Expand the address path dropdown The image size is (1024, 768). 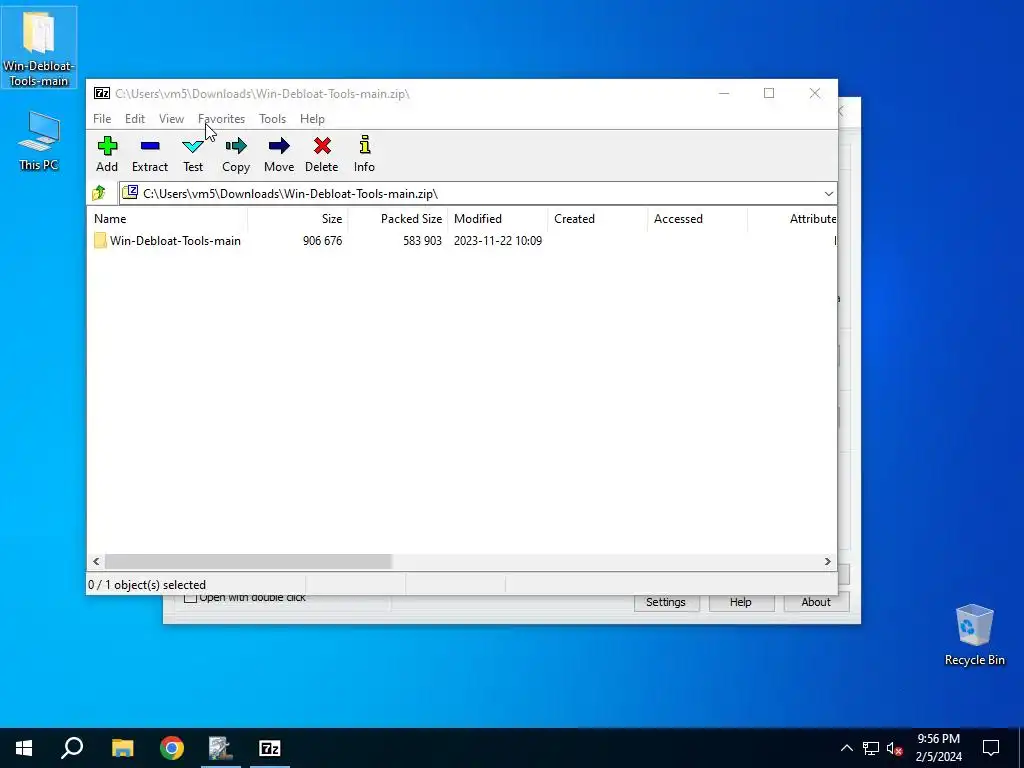click(828, 193)
